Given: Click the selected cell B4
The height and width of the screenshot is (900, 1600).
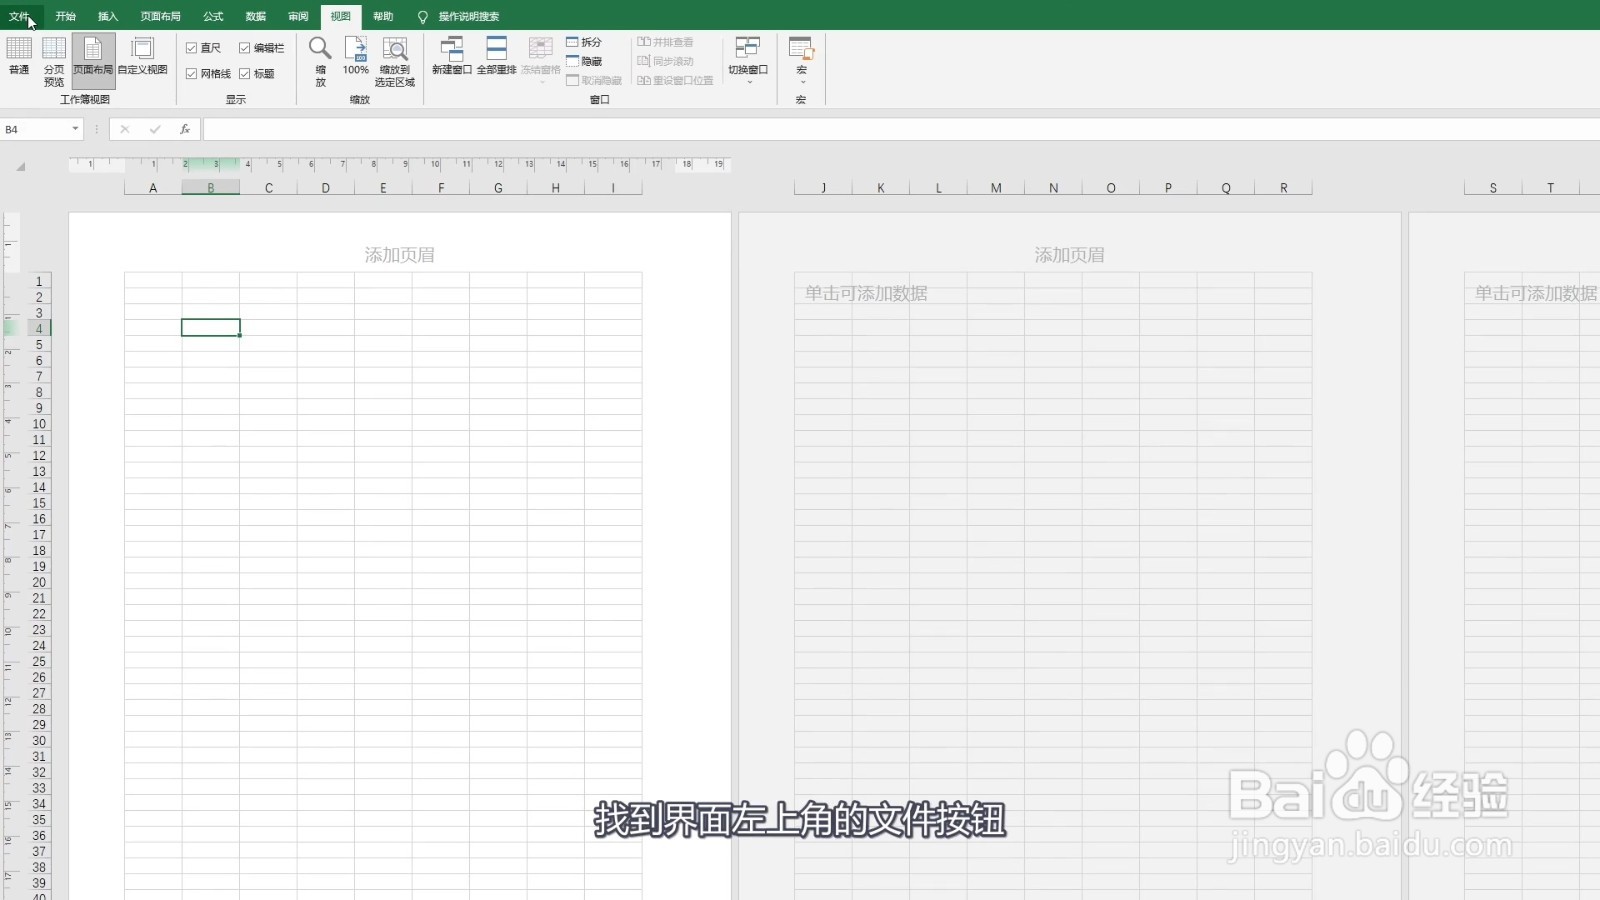Looking at the screenshot, I should 211,328.
